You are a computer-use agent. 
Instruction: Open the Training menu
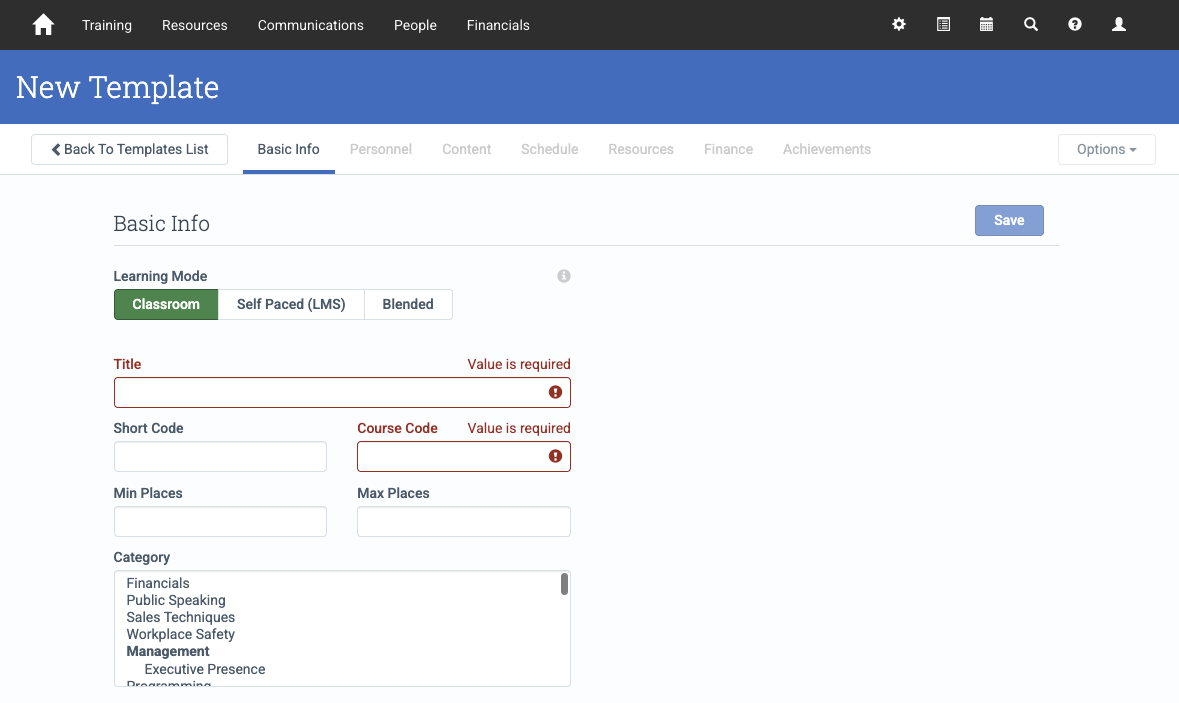click(x=107, y=25)
